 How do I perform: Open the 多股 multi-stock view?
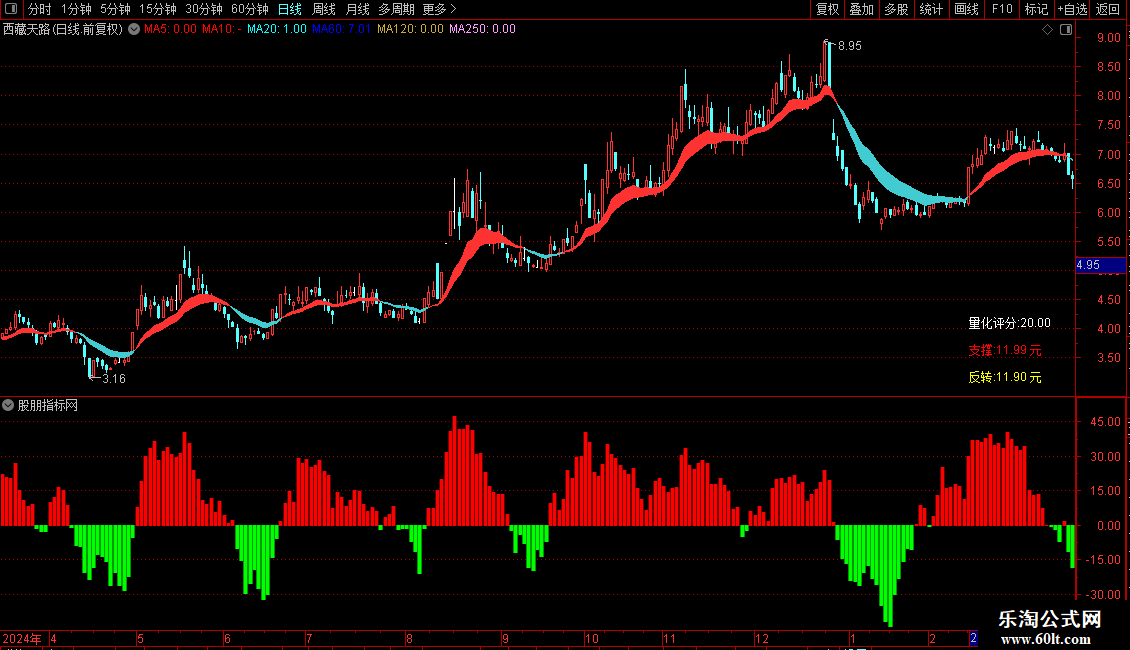point(897,9)
